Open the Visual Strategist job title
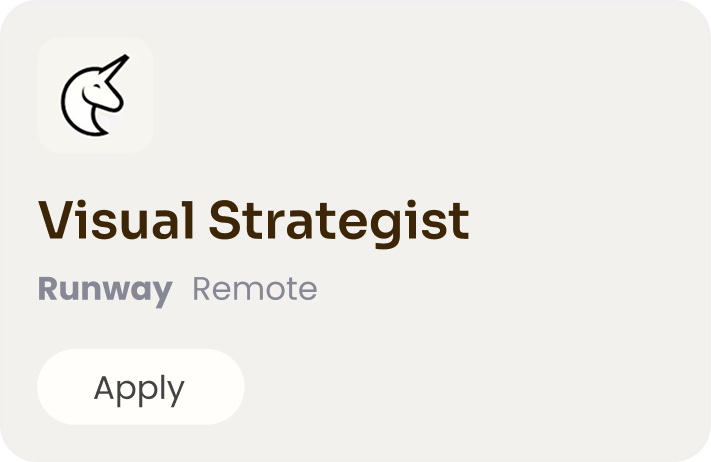 253,220
